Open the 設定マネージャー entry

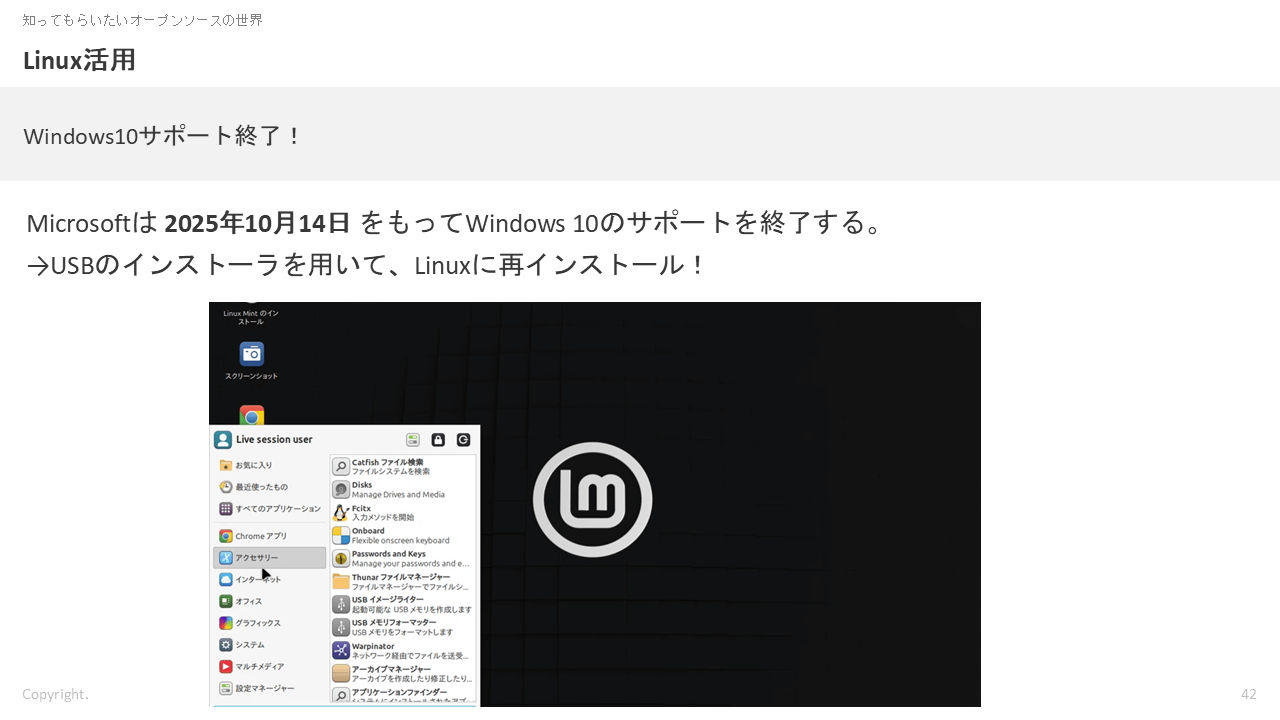(x=264, y=688)
